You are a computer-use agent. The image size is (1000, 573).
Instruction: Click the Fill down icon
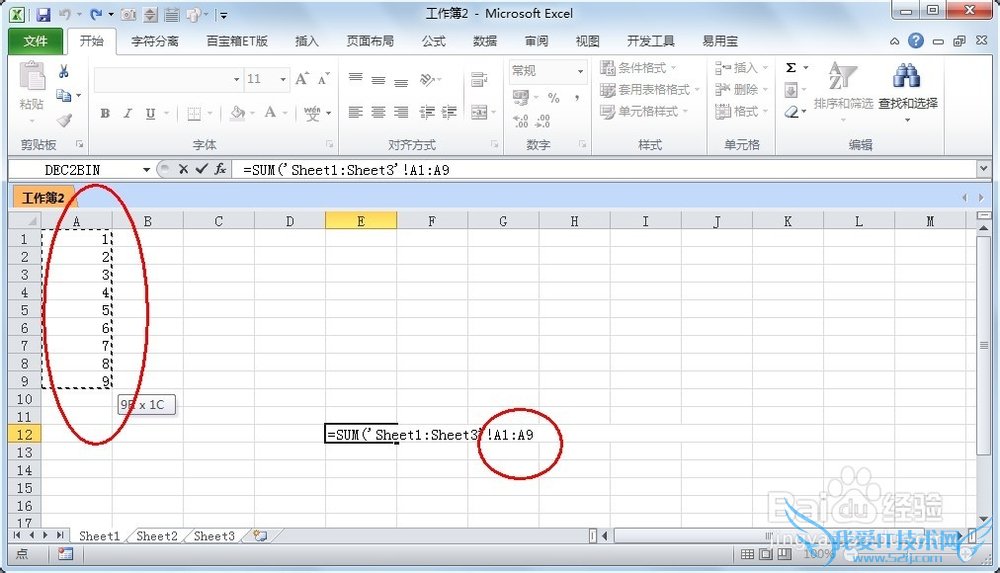pos(791,89)
